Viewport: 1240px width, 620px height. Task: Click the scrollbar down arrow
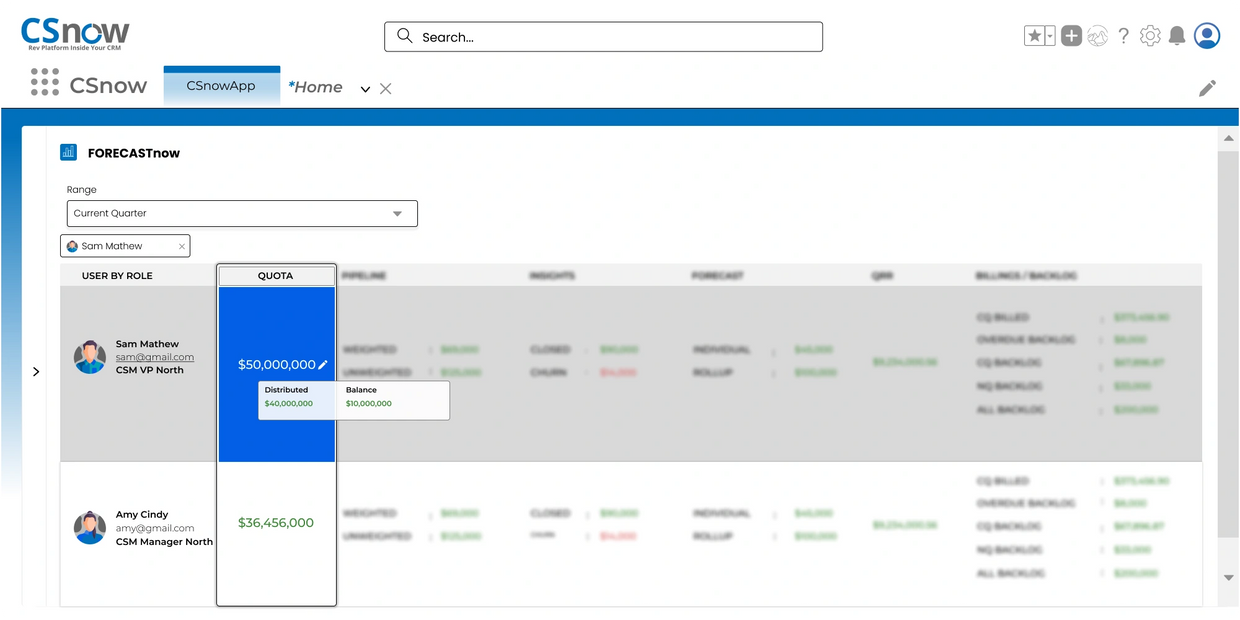point(1228,578)
